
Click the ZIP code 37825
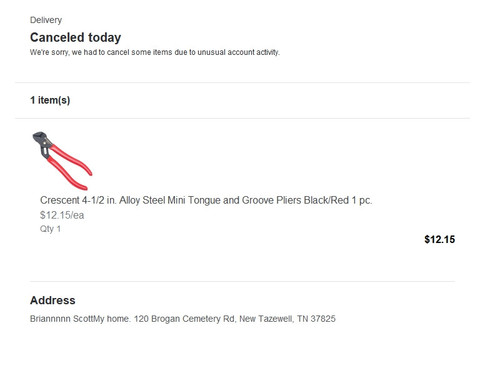pyautogui.click(x=323, y=319)
